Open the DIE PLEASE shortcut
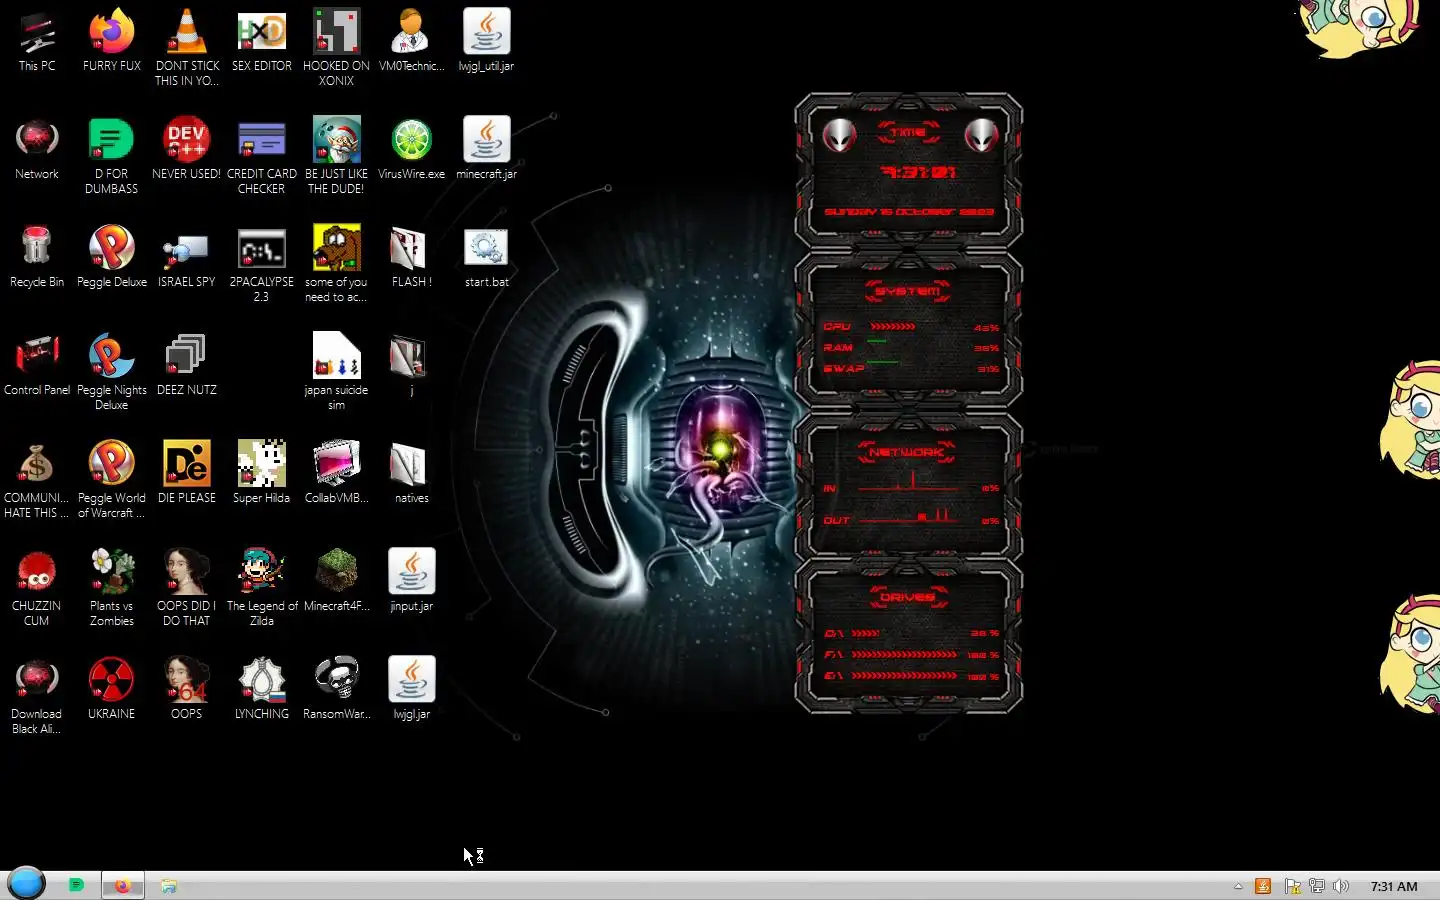 187,474
